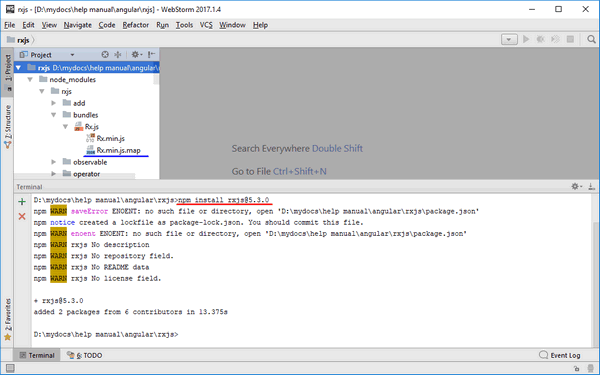Open Search Everywhere magnifier icon
Image resolution: width=600 pixels, height=375 pixels.
point(591,39)
